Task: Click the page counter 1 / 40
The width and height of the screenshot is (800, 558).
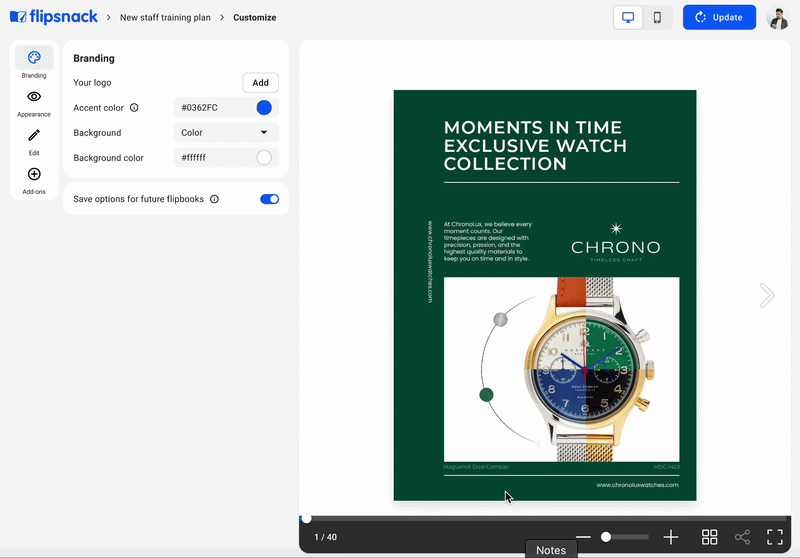Action: click(x=326, y=537)
